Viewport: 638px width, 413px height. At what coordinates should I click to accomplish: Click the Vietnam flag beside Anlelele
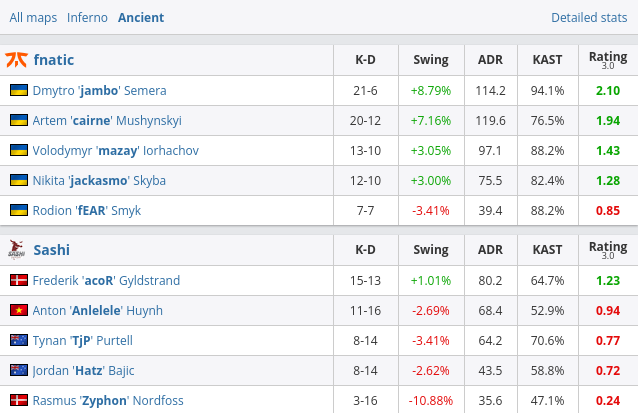tap(19, 310)
